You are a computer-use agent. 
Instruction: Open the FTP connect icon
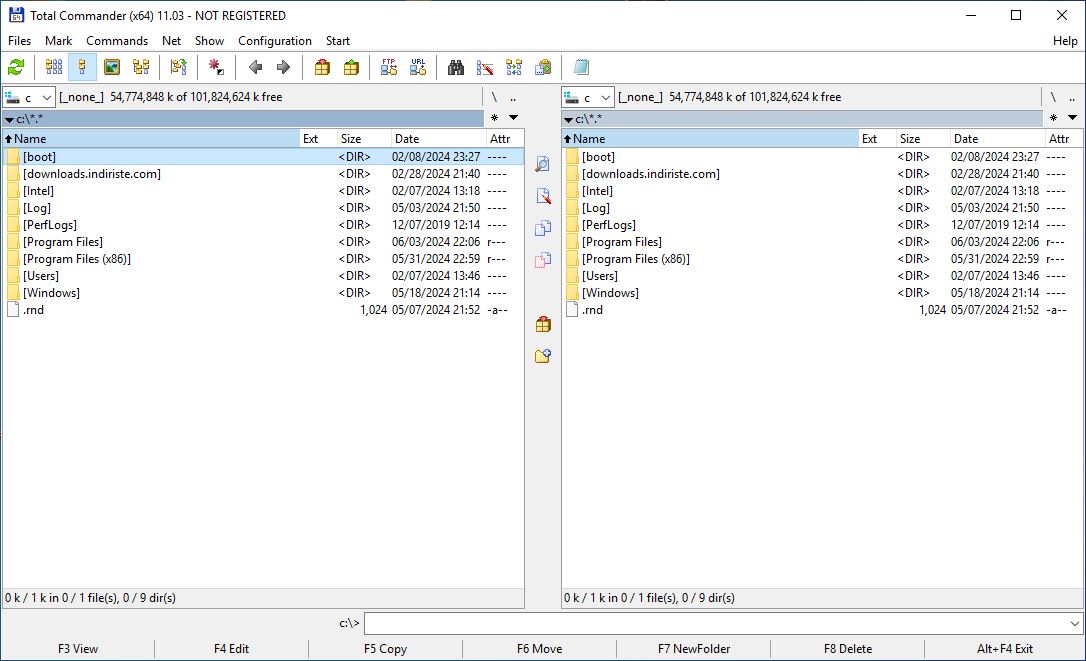[x=389, y=67]
